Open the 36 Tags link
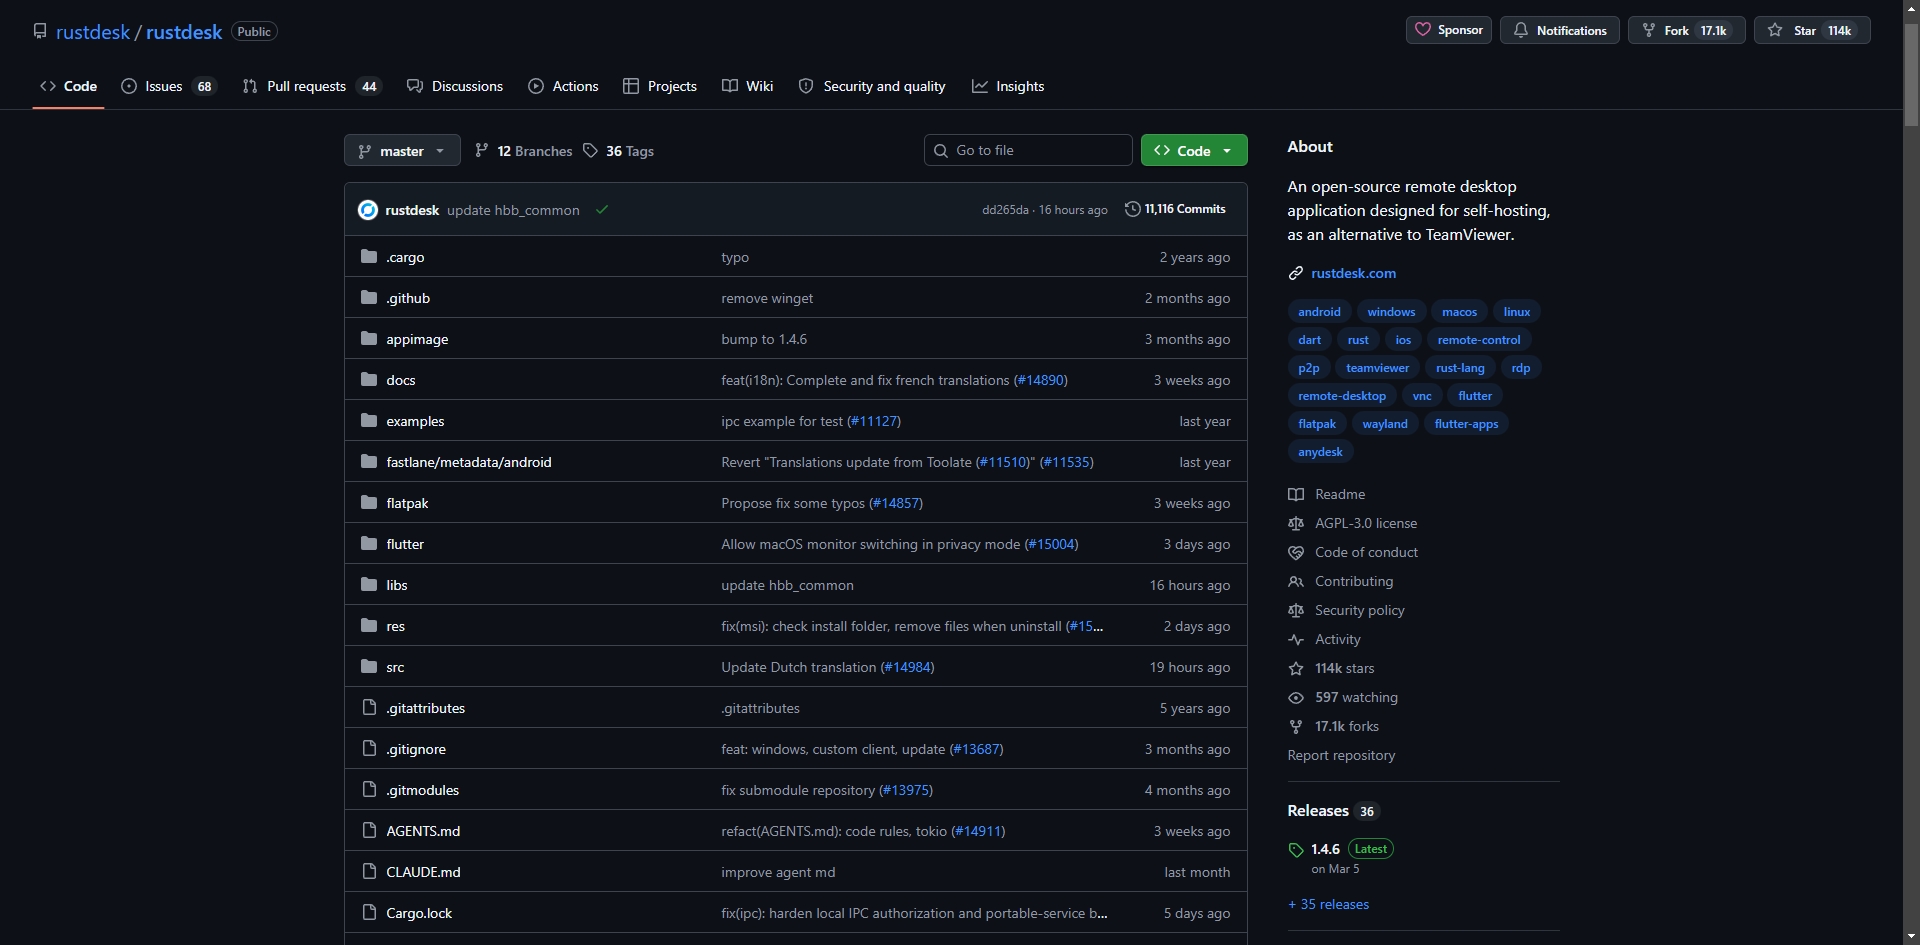 619,151
